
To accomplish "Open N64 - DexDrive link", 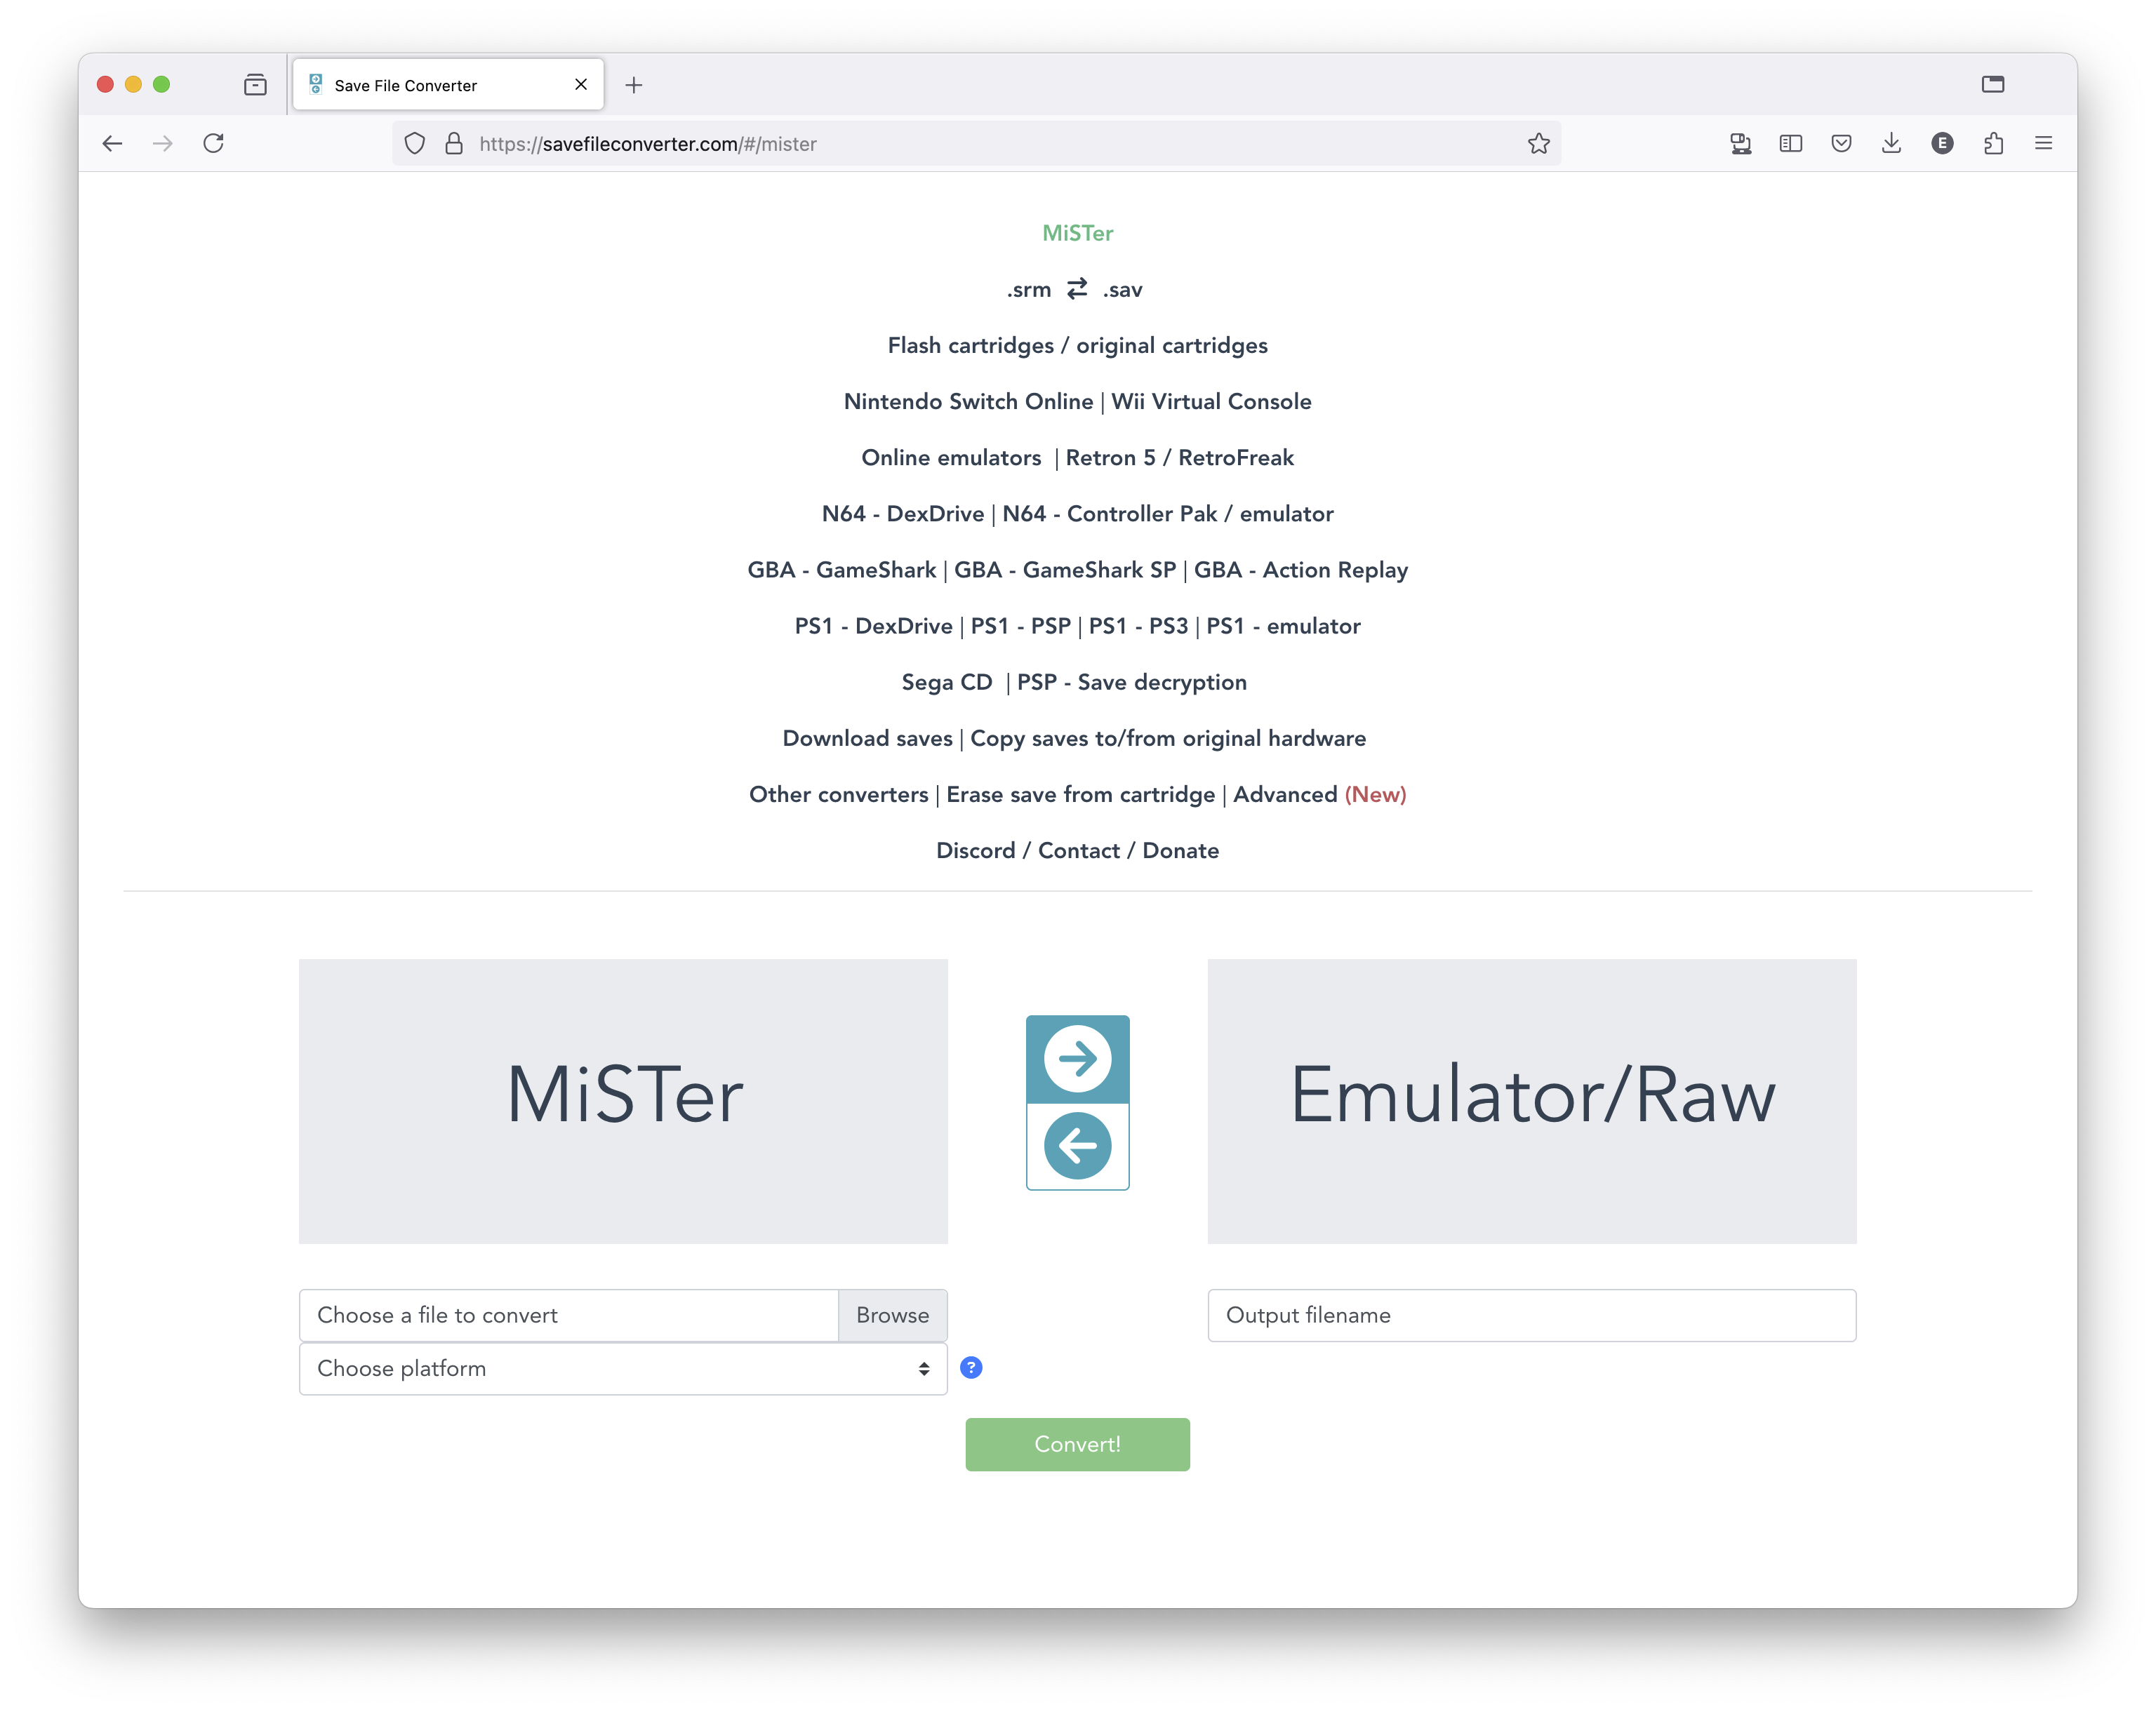I will [903, 513].
